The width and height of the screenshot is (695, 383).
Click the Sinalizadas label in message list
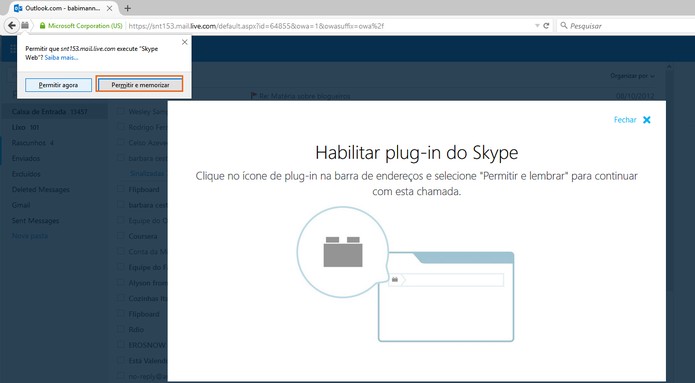pos(147,173)
